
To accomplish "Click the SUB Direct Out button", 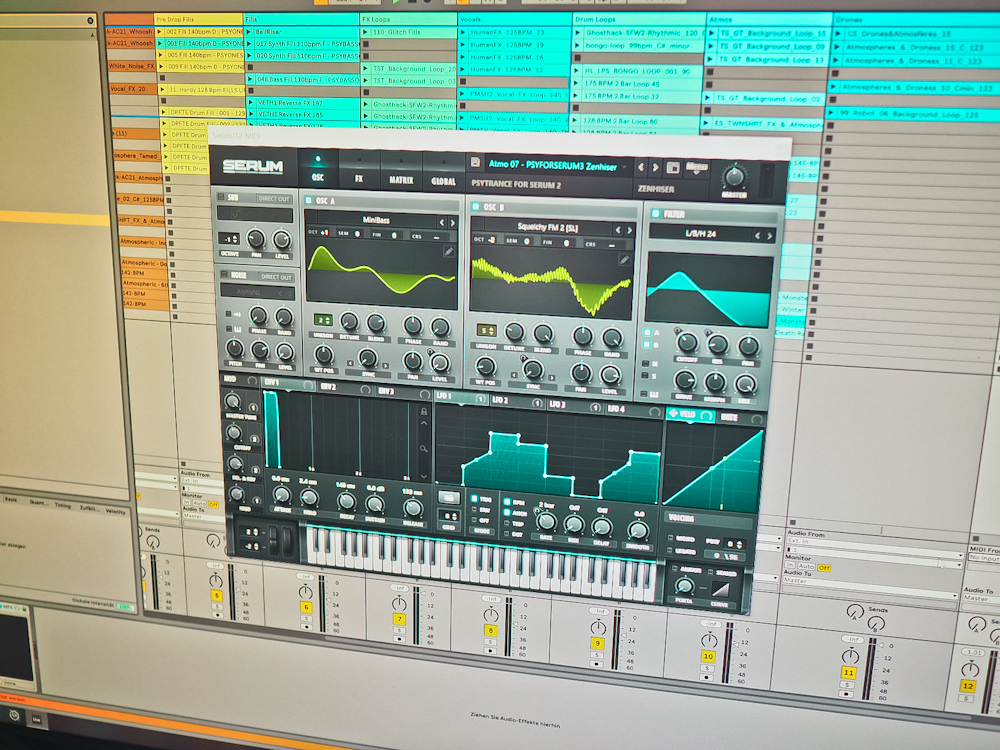I will tap(274, 199).
